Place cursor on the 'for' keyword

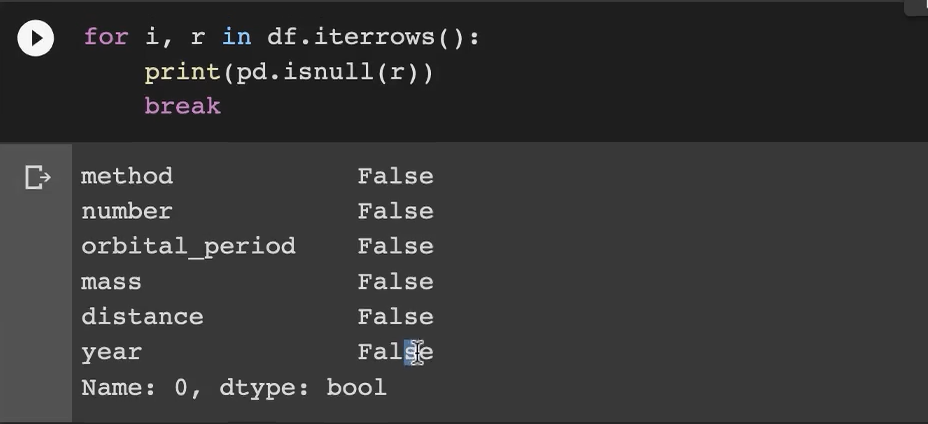point(106,37)
